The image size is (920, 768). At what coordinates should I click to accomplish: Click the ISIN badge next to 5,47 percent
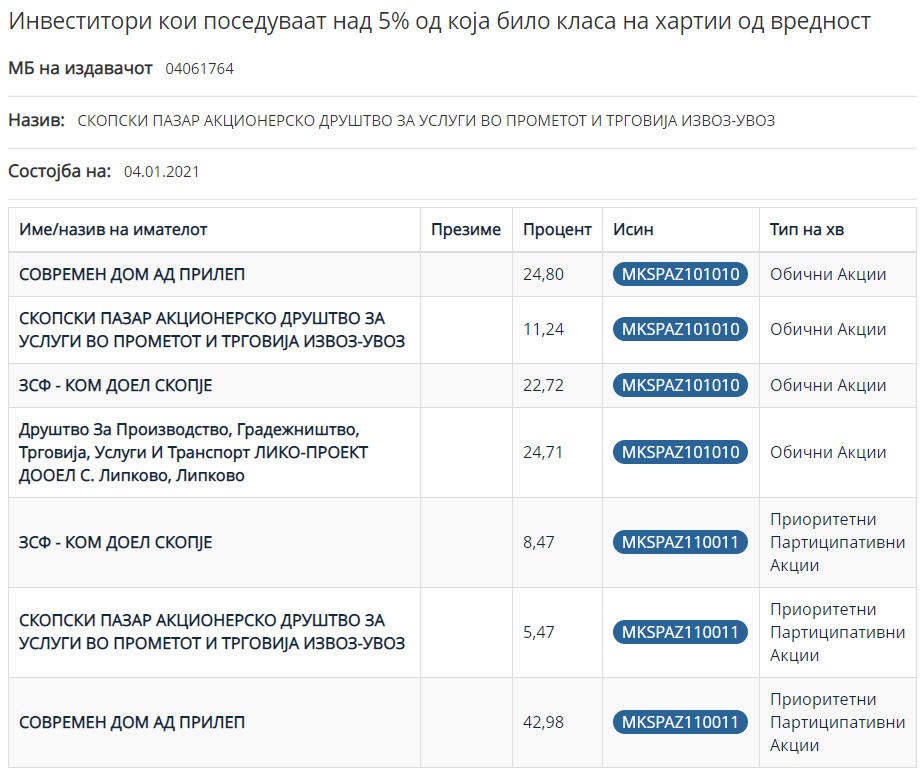(680, 632)
